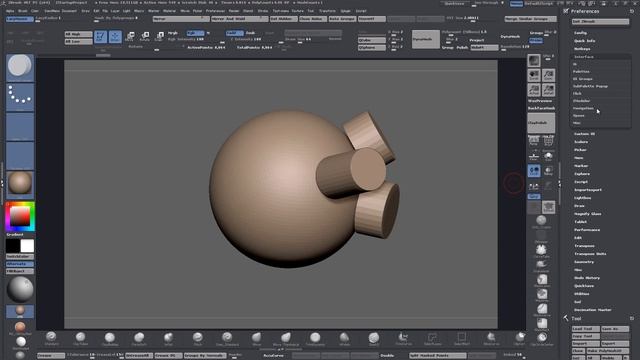Toggle the Persp perspective icon
Image resolution: width=640 pixels, height=360 pixels.
click(534, 142)
